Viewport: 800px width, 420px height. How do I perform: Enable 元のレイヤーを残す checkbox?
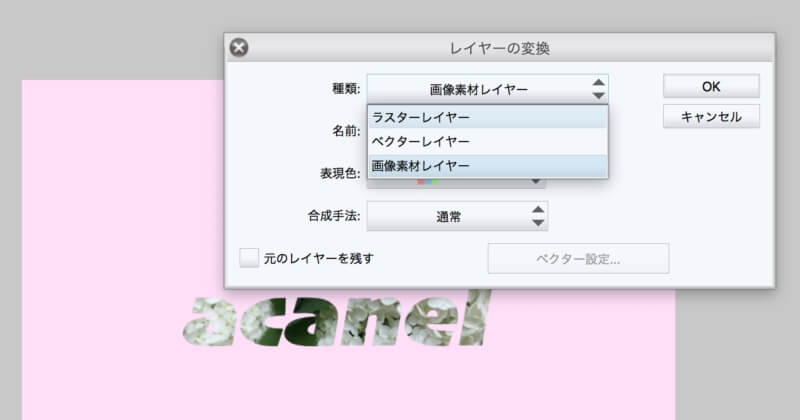[x=249, y=258]
